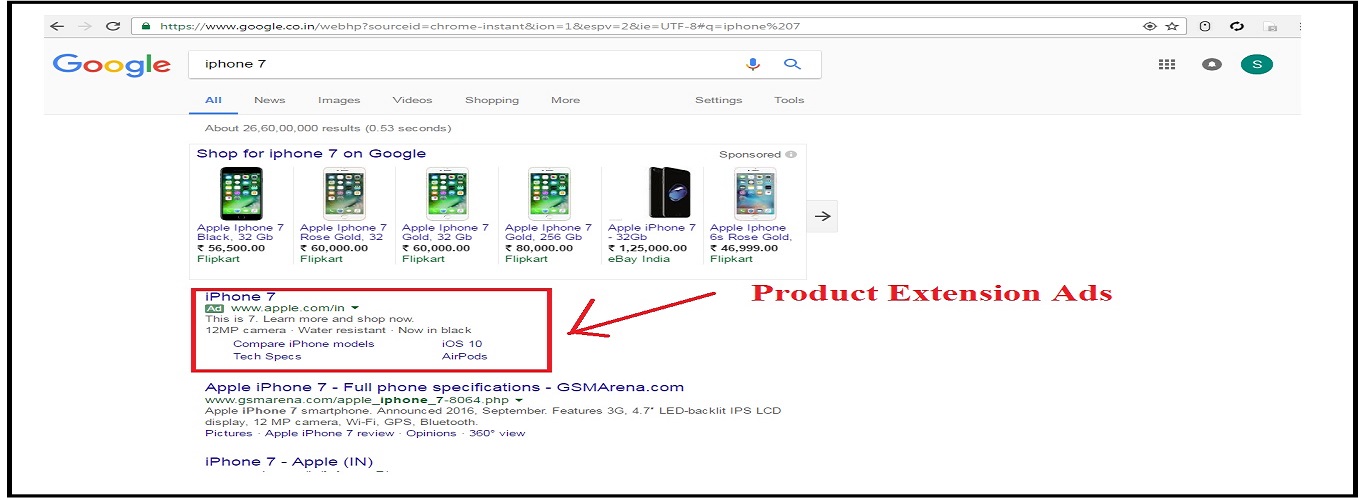This screenshot has height=500, width=1360.
Task: Switch to the Videos tab
Action: (412, 100)
